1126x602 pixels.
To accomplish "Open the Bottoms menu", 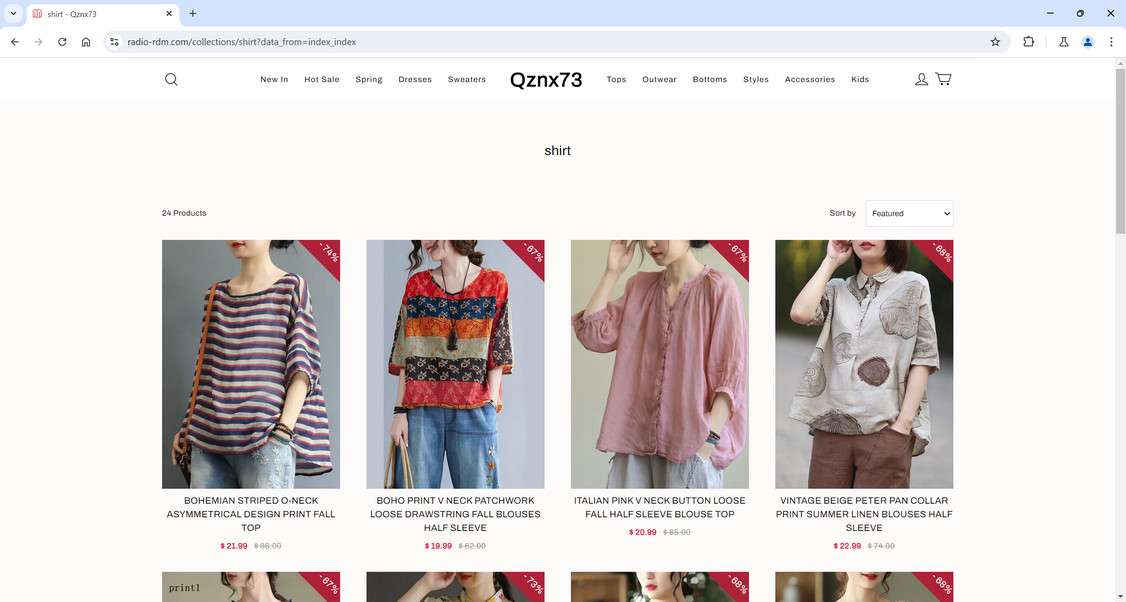I will [x=709, y=80].
